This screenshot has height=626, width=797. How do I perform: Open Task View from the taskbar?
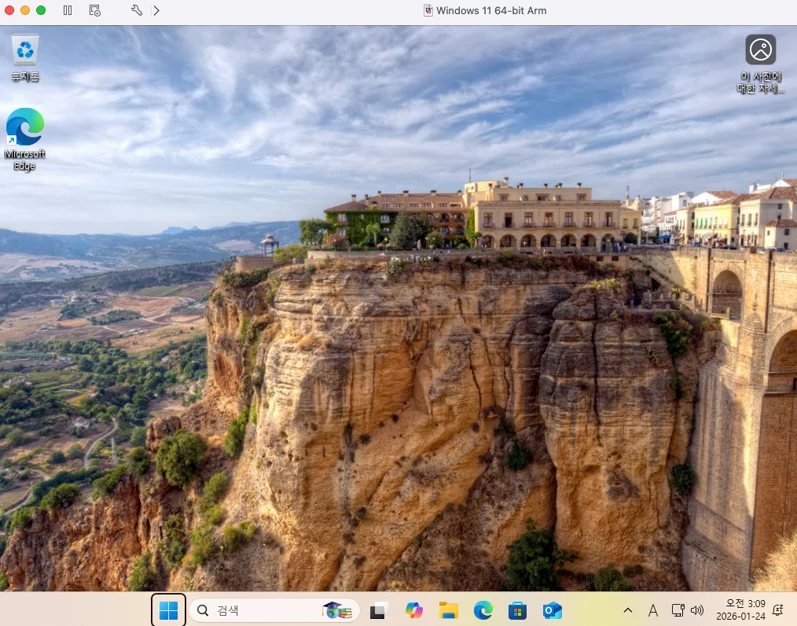pyautogui.click(x=379, y=610)
